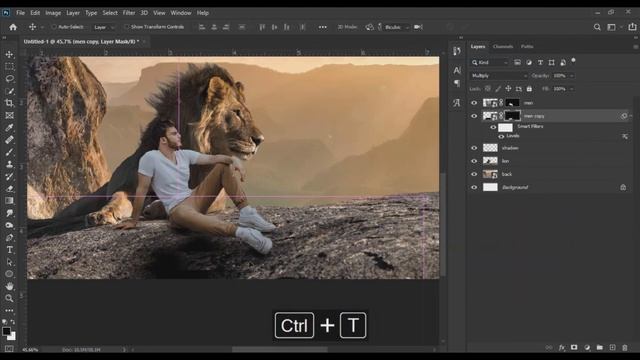Viewport: 640px width, 360px height.
Task: Select the 'lion' layer thumbnail
Action: click(490, 161)
